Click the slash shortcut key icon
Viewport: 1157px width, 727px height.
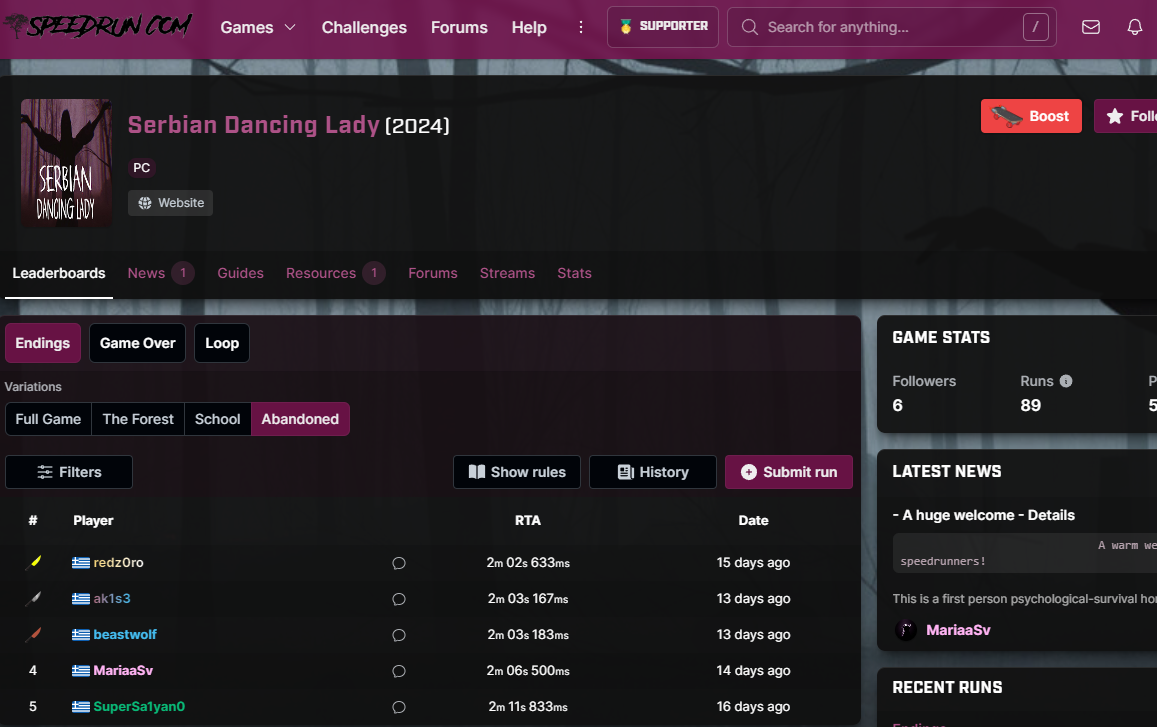[1035, 27]
